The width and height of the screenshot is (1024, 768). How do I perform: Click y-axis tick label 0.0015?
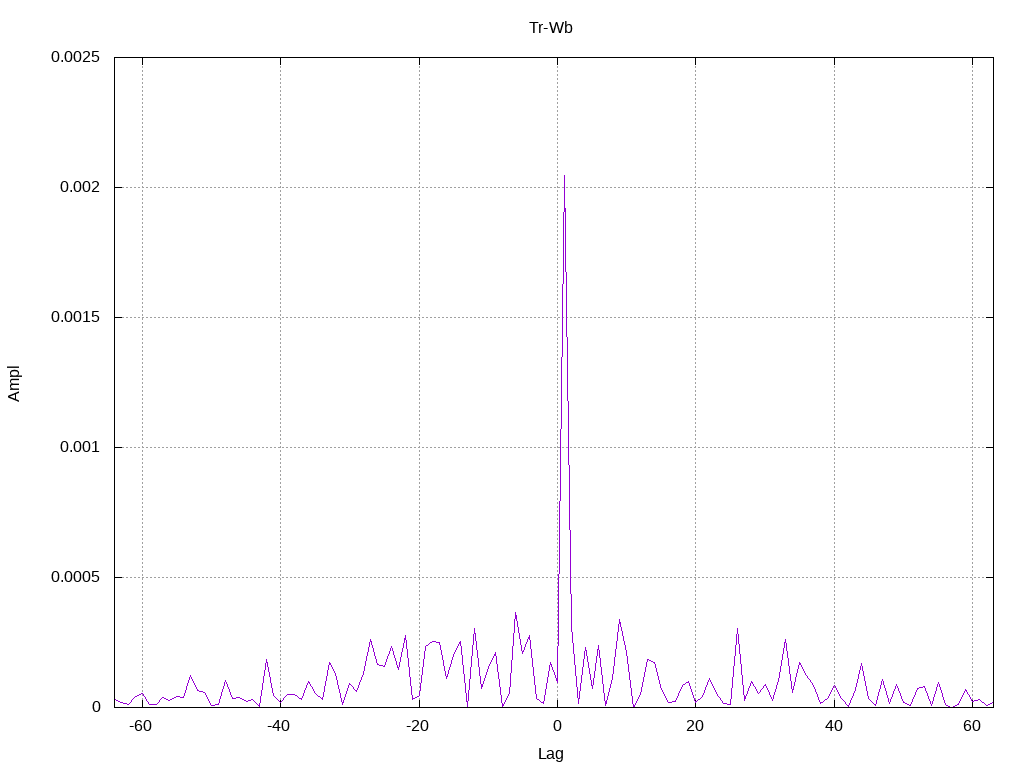[x=76, y=317]
